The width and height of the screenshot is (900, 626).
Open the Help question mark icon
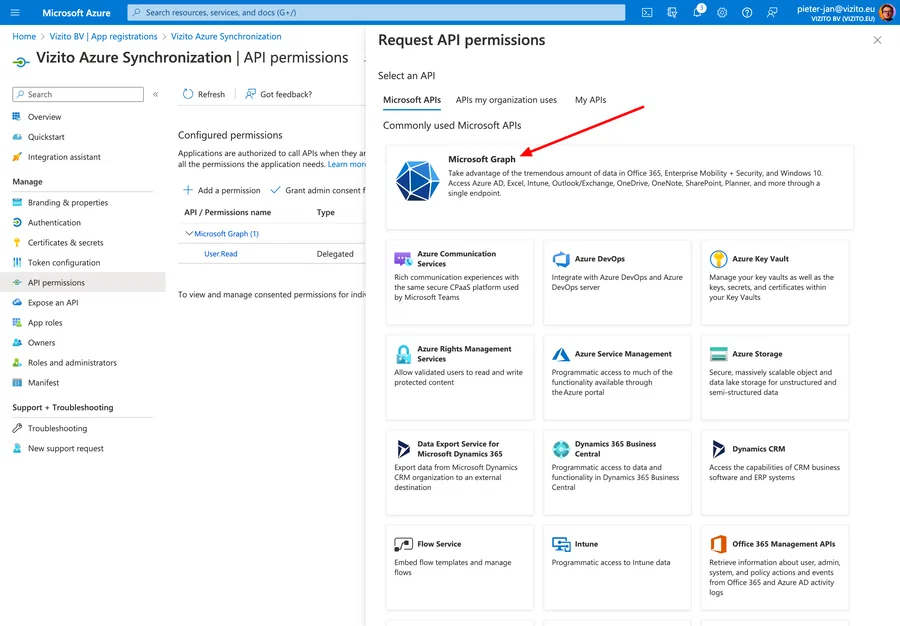pos(746,12)
